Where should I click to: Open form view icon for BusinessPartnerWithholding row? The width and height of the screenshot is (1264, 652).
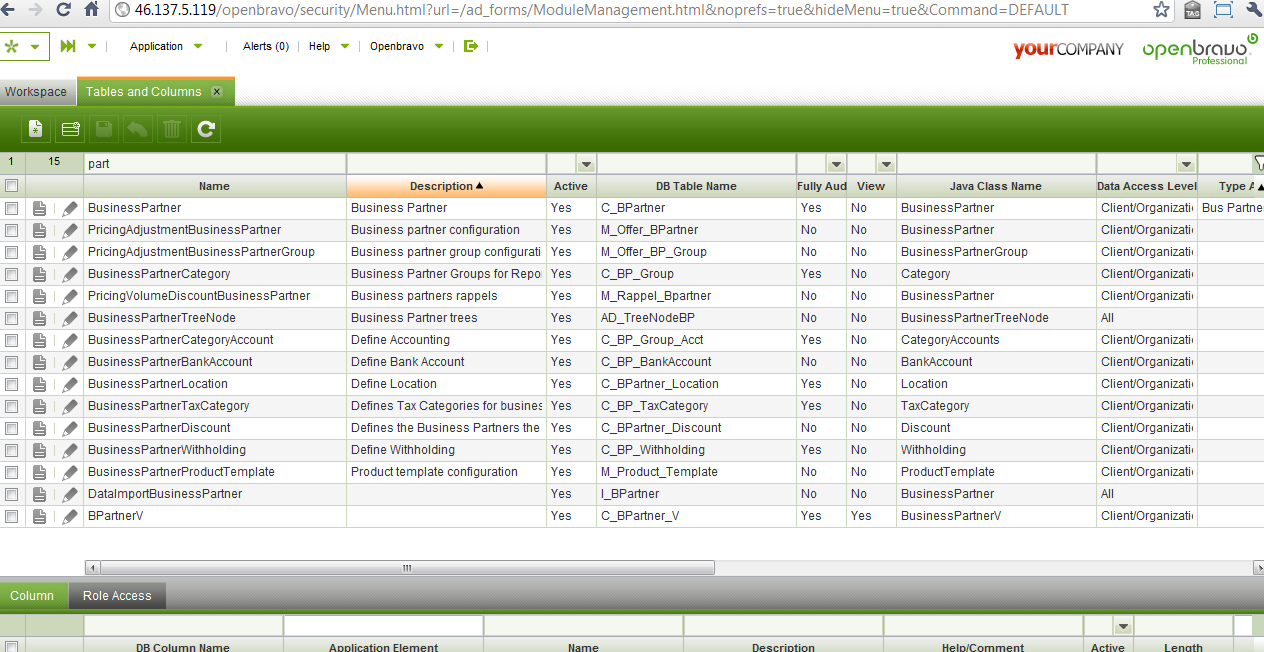[39, 450]
